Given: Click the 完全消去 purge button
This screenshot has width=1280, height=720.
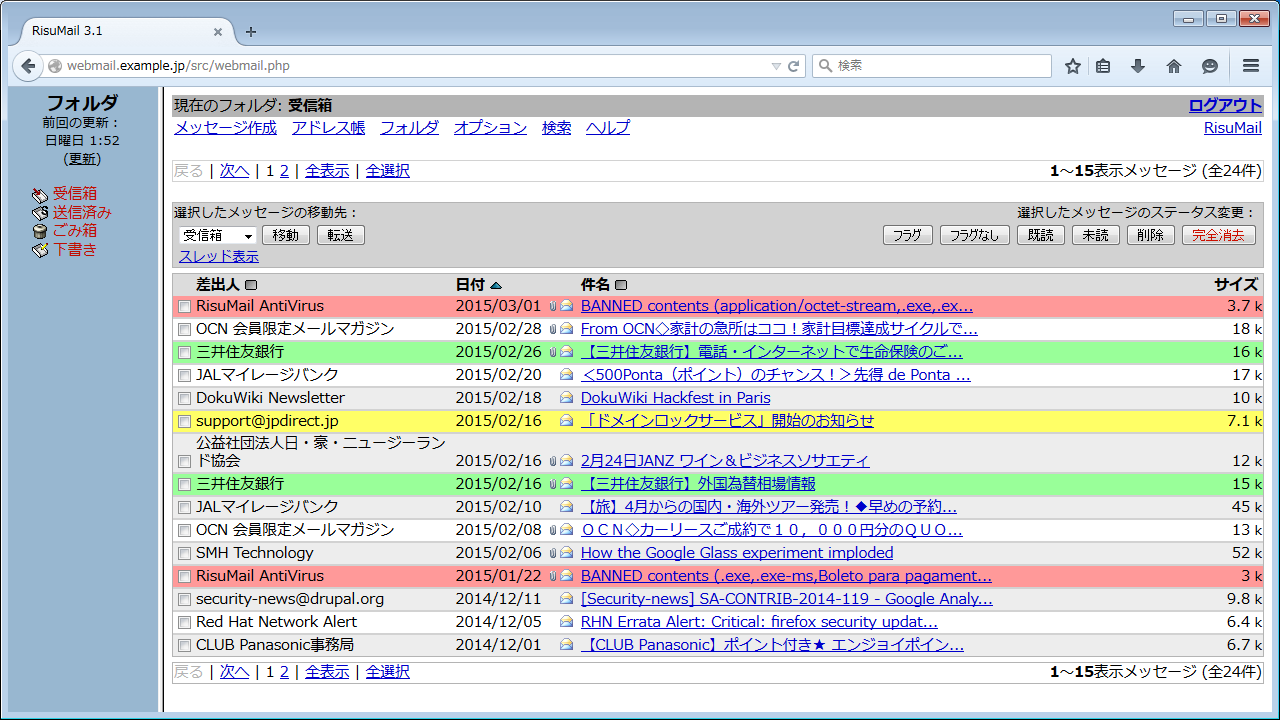Looking at the screenshot, I should coord(1218,235).
